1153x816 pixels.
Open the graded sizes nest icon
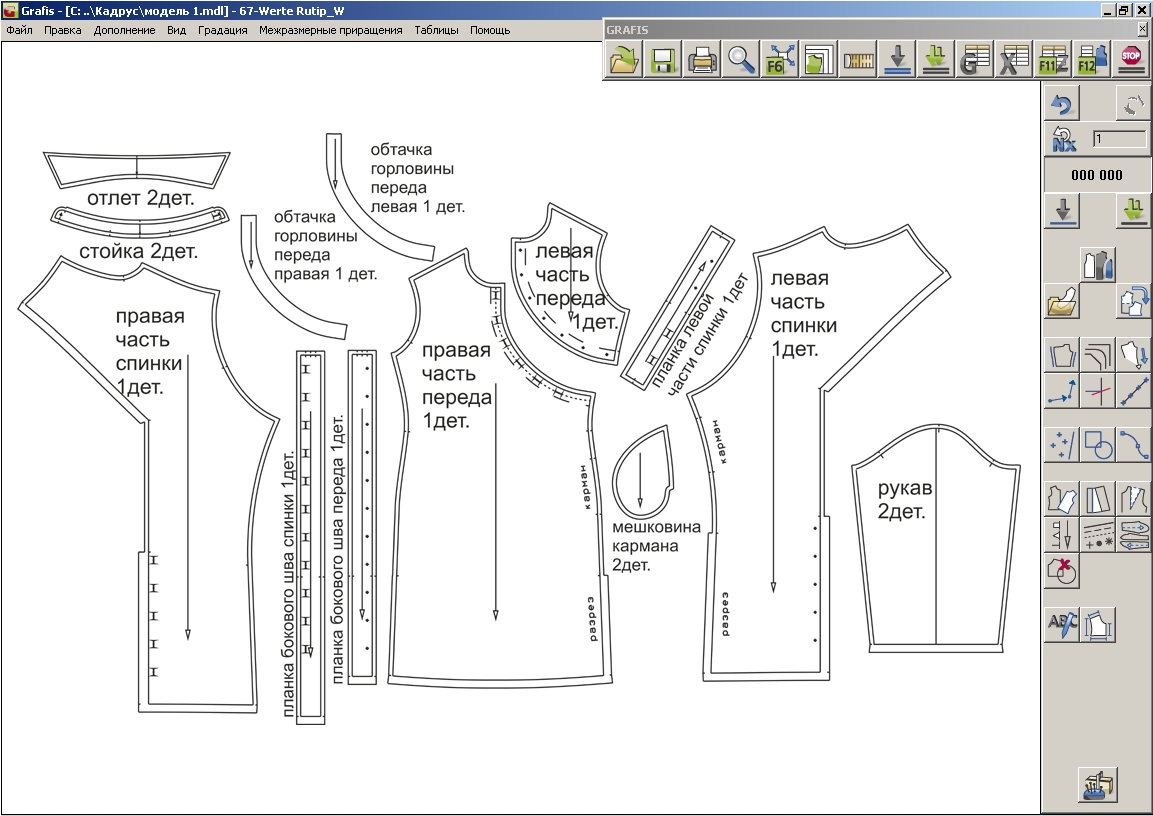click(818, 60)
